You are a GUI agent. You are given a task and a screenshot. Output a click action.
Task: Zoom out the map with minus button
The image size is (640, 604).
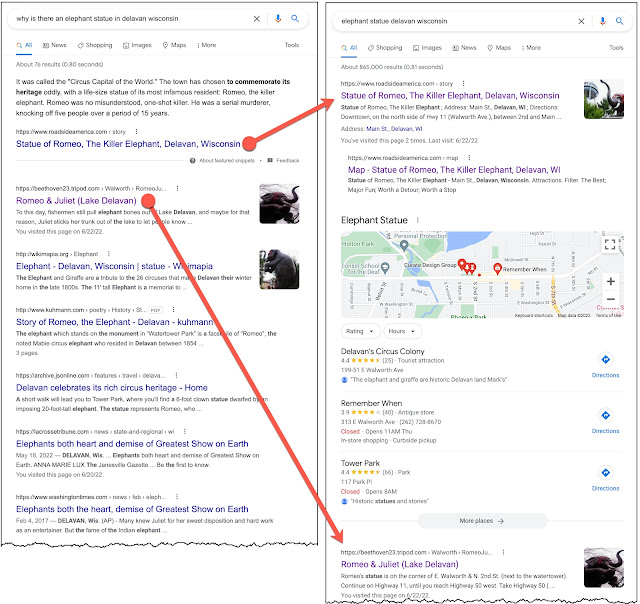pyautogui.click(x=611, y=299)
